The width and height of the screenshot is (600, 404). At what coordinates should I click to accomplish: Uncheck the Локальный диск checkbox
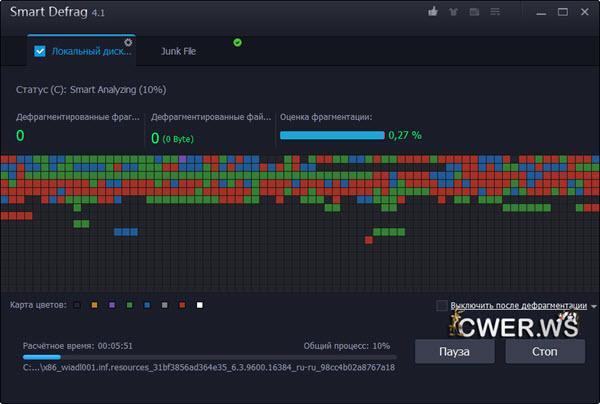[40, 51]
